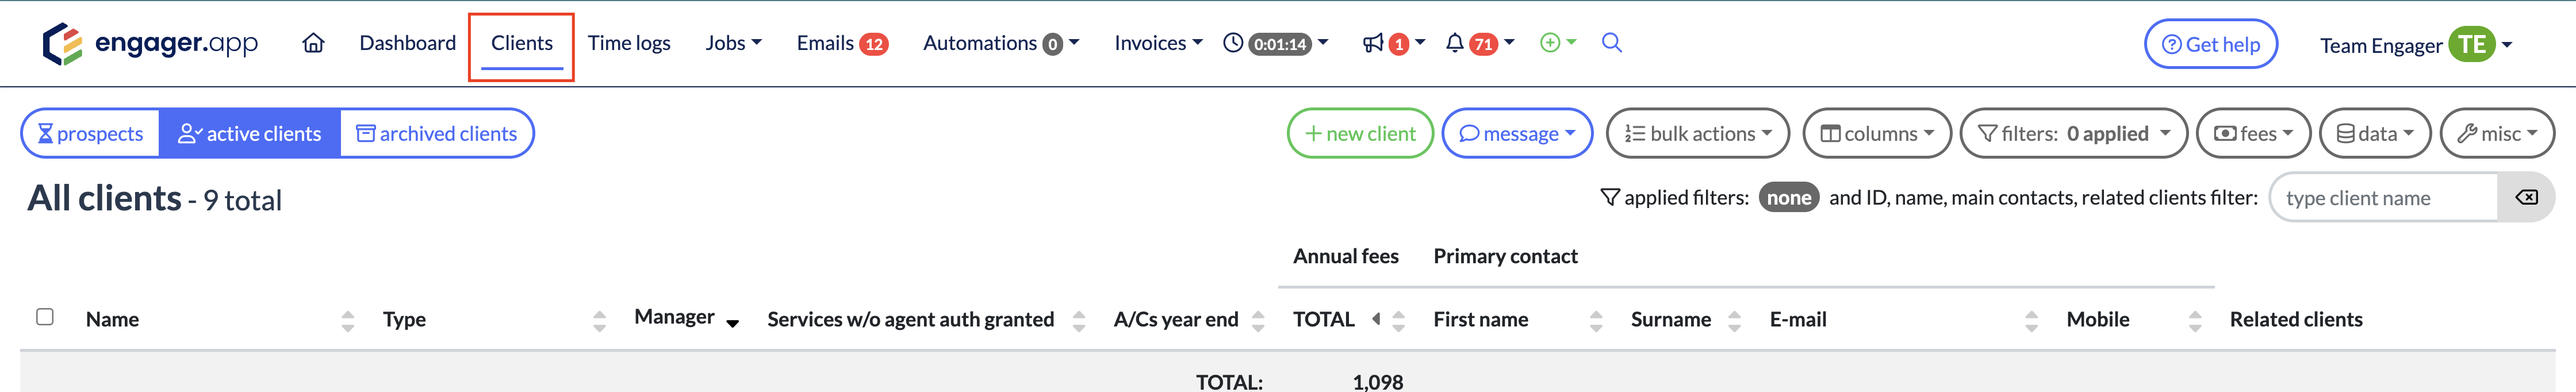The image size is (2576, 392).
Task: Switch to the prospects view
Action: [91, 134]
